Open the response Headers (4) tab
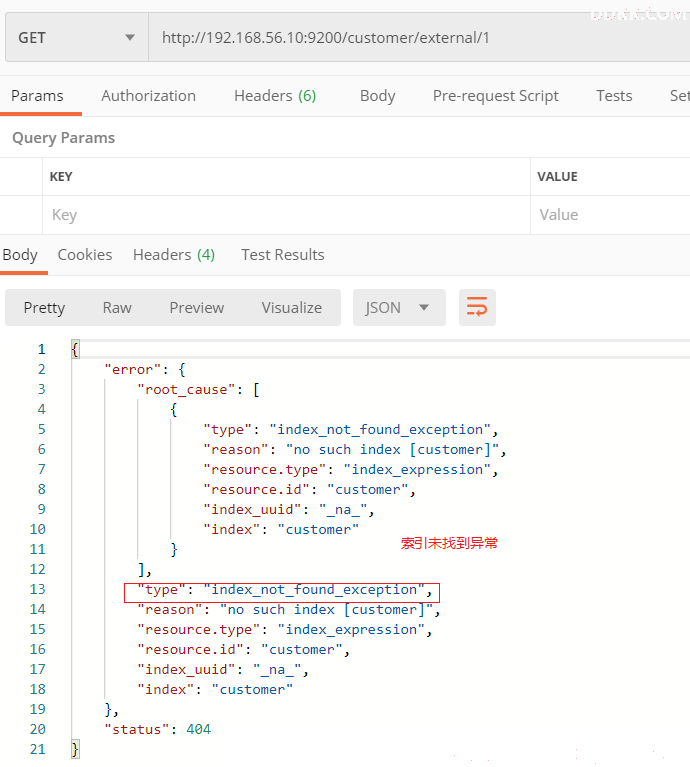 click(x=174, y=255)
